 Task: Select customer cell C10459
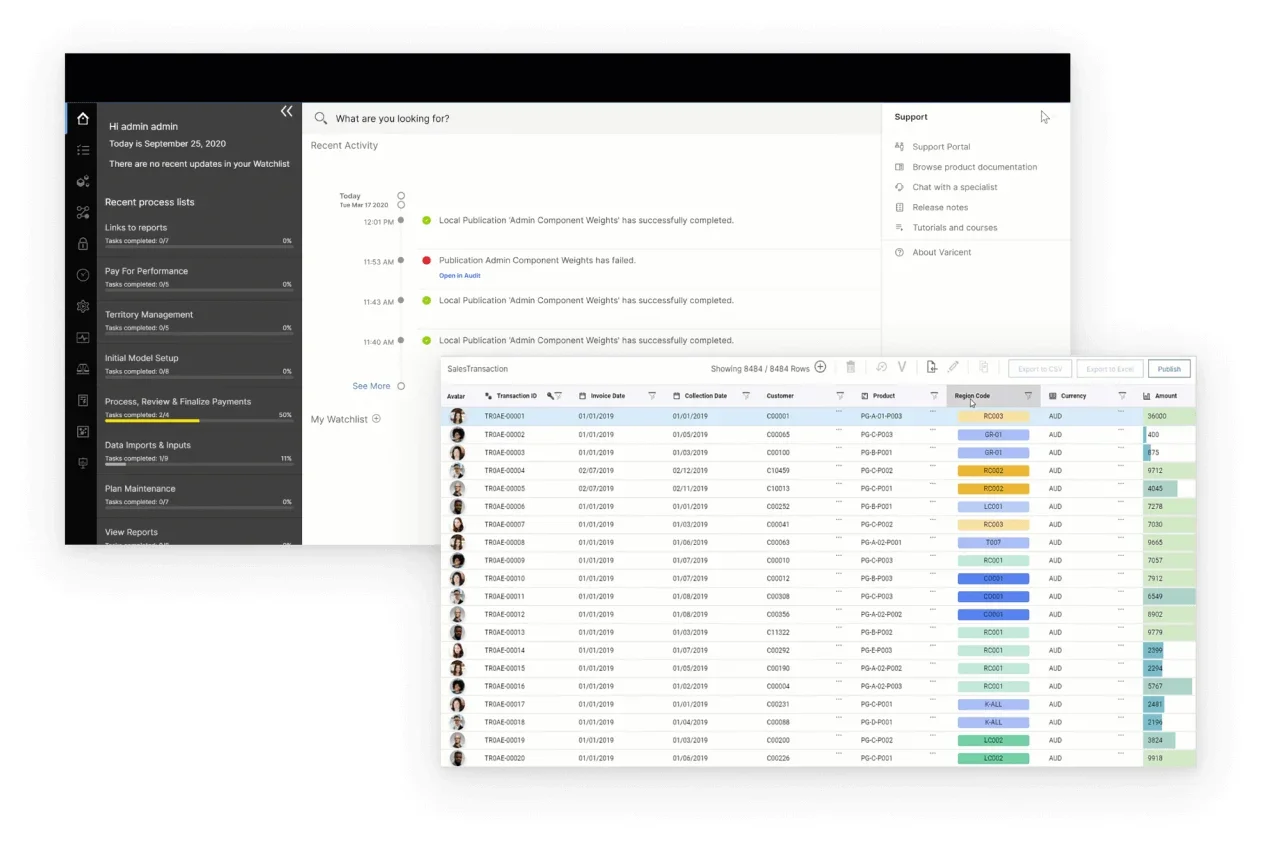click(778, 471)
